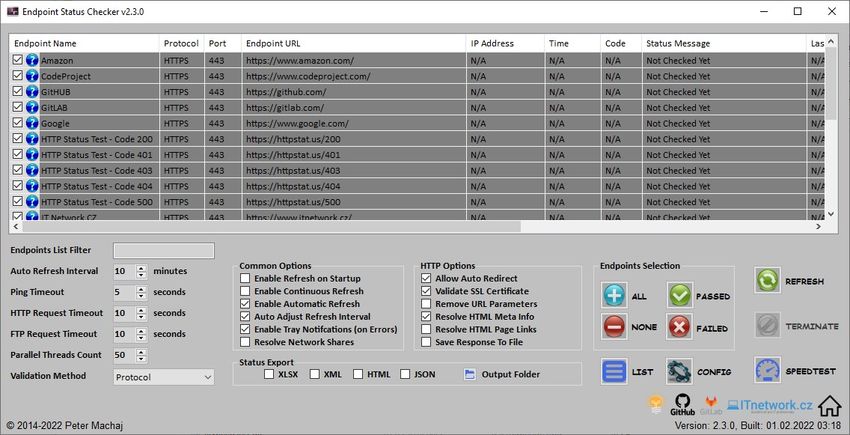Sort by Code column header
850x435 pixels.
(x=621, y=43)
